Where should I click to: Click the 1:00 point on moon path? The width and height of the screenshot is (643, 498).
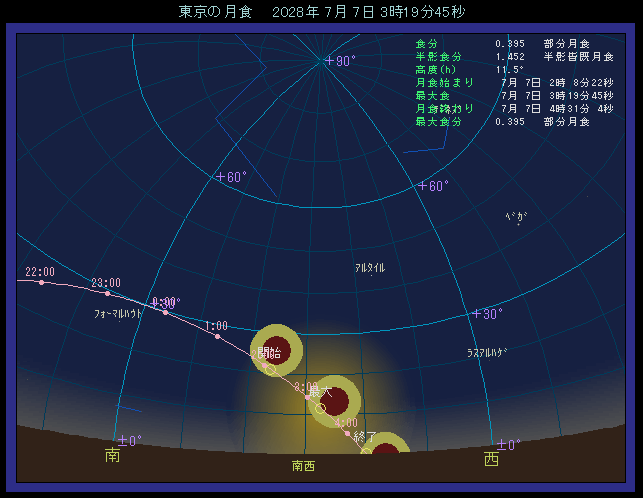coord(217,336)
